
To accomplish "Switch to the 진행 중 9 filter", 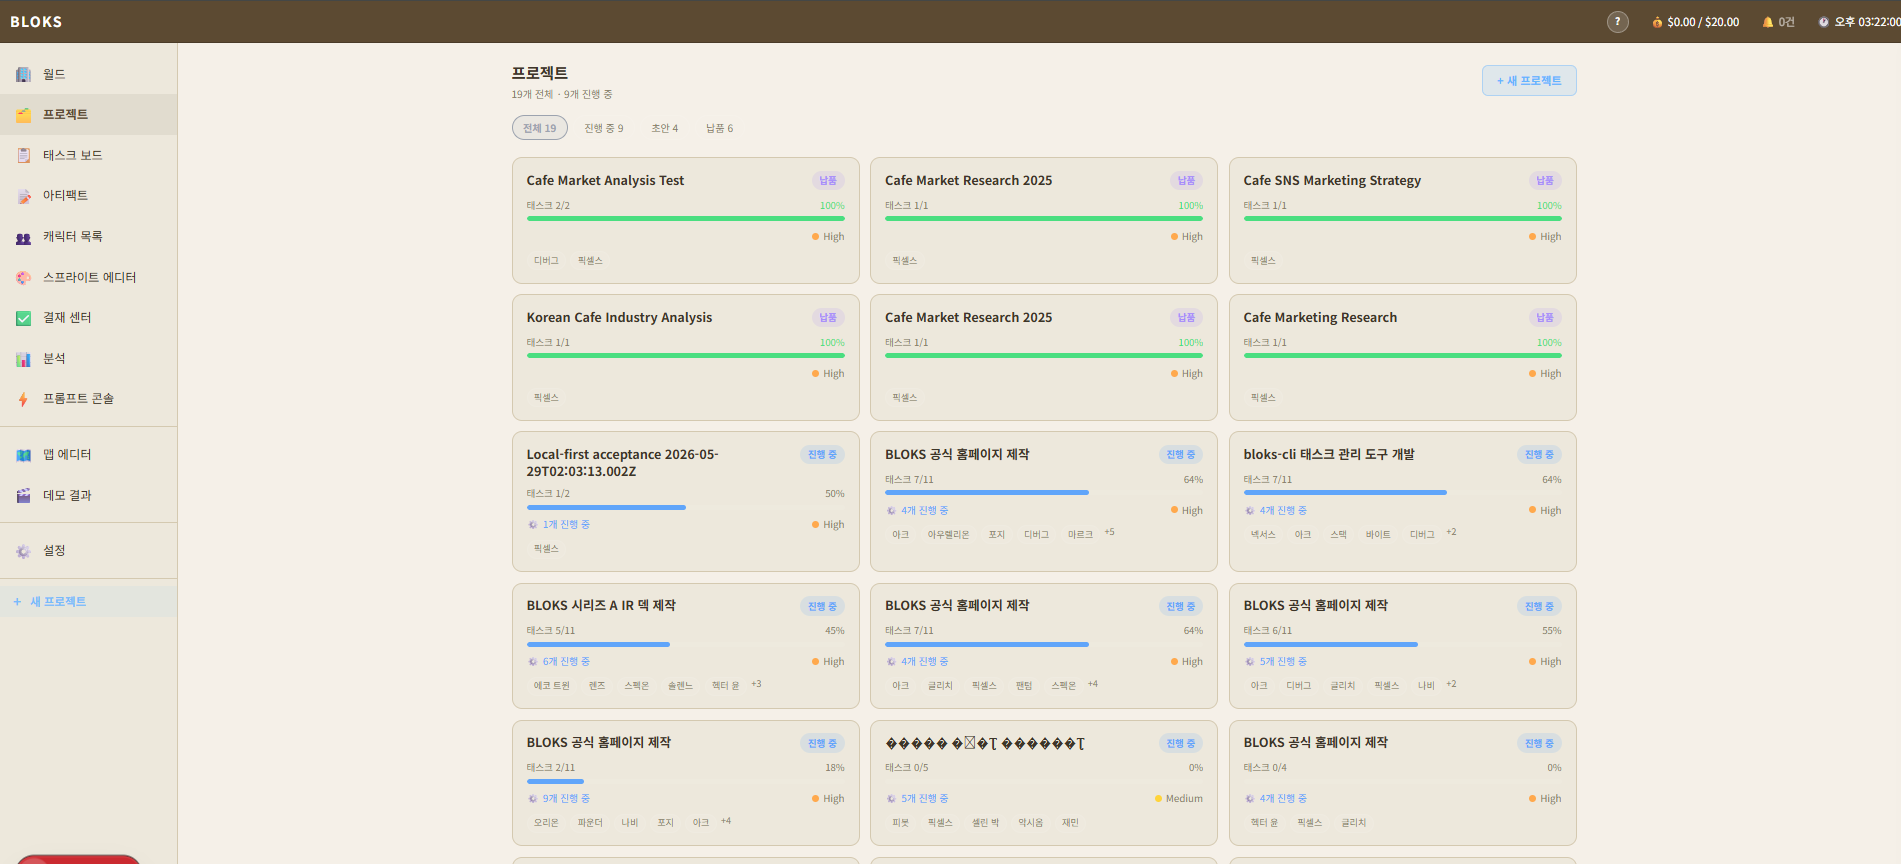I will click(x=604, y=128).
